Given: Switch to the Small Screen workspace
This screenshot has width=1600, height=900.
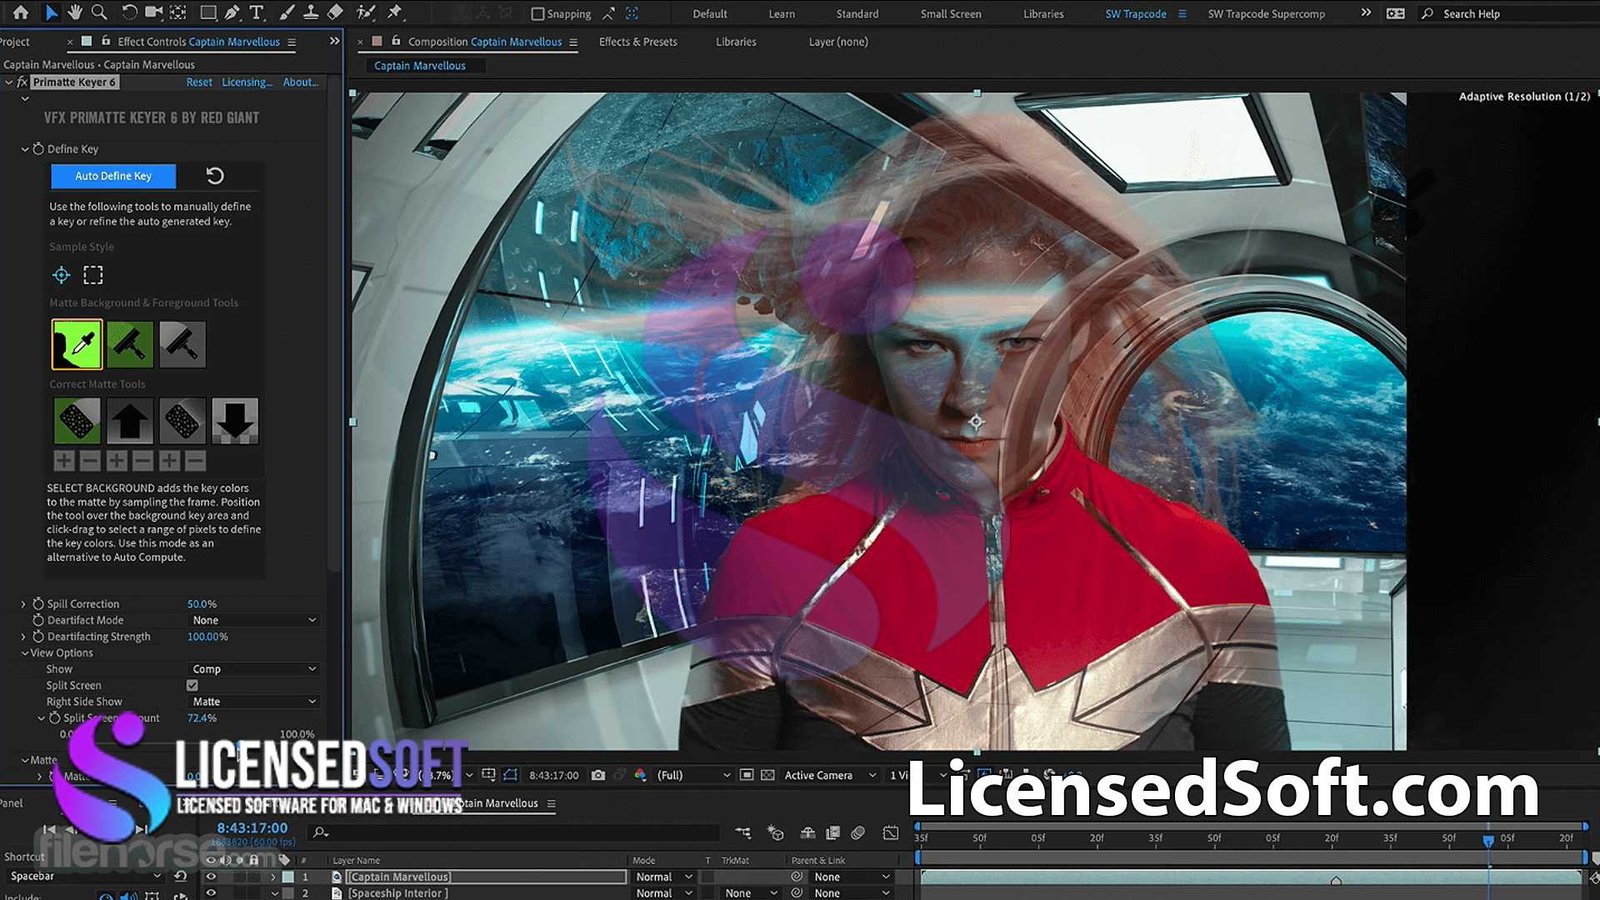Looking at the screenshot, I should 951,14.
